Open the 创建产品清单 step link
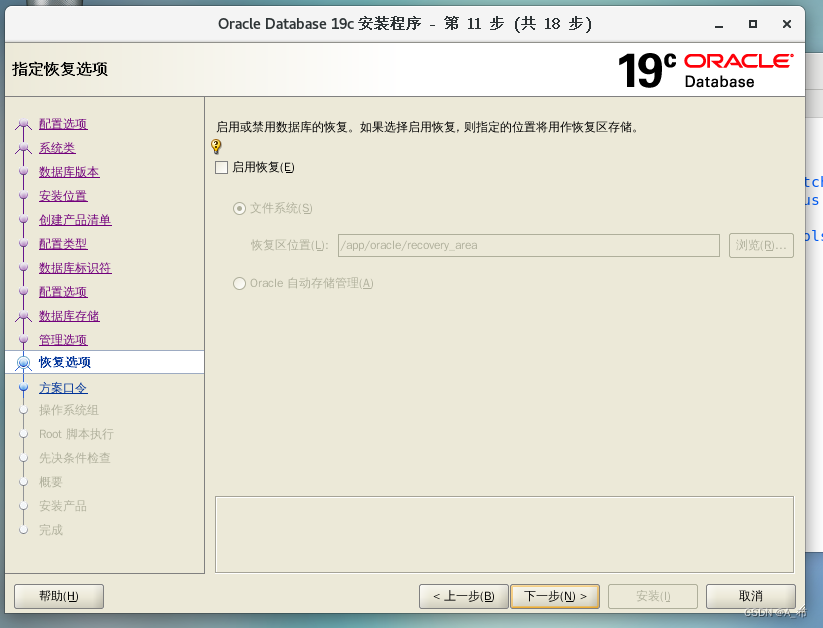This screenshot has height=628, width=823. pyautogui.click(x=75, y=220)
